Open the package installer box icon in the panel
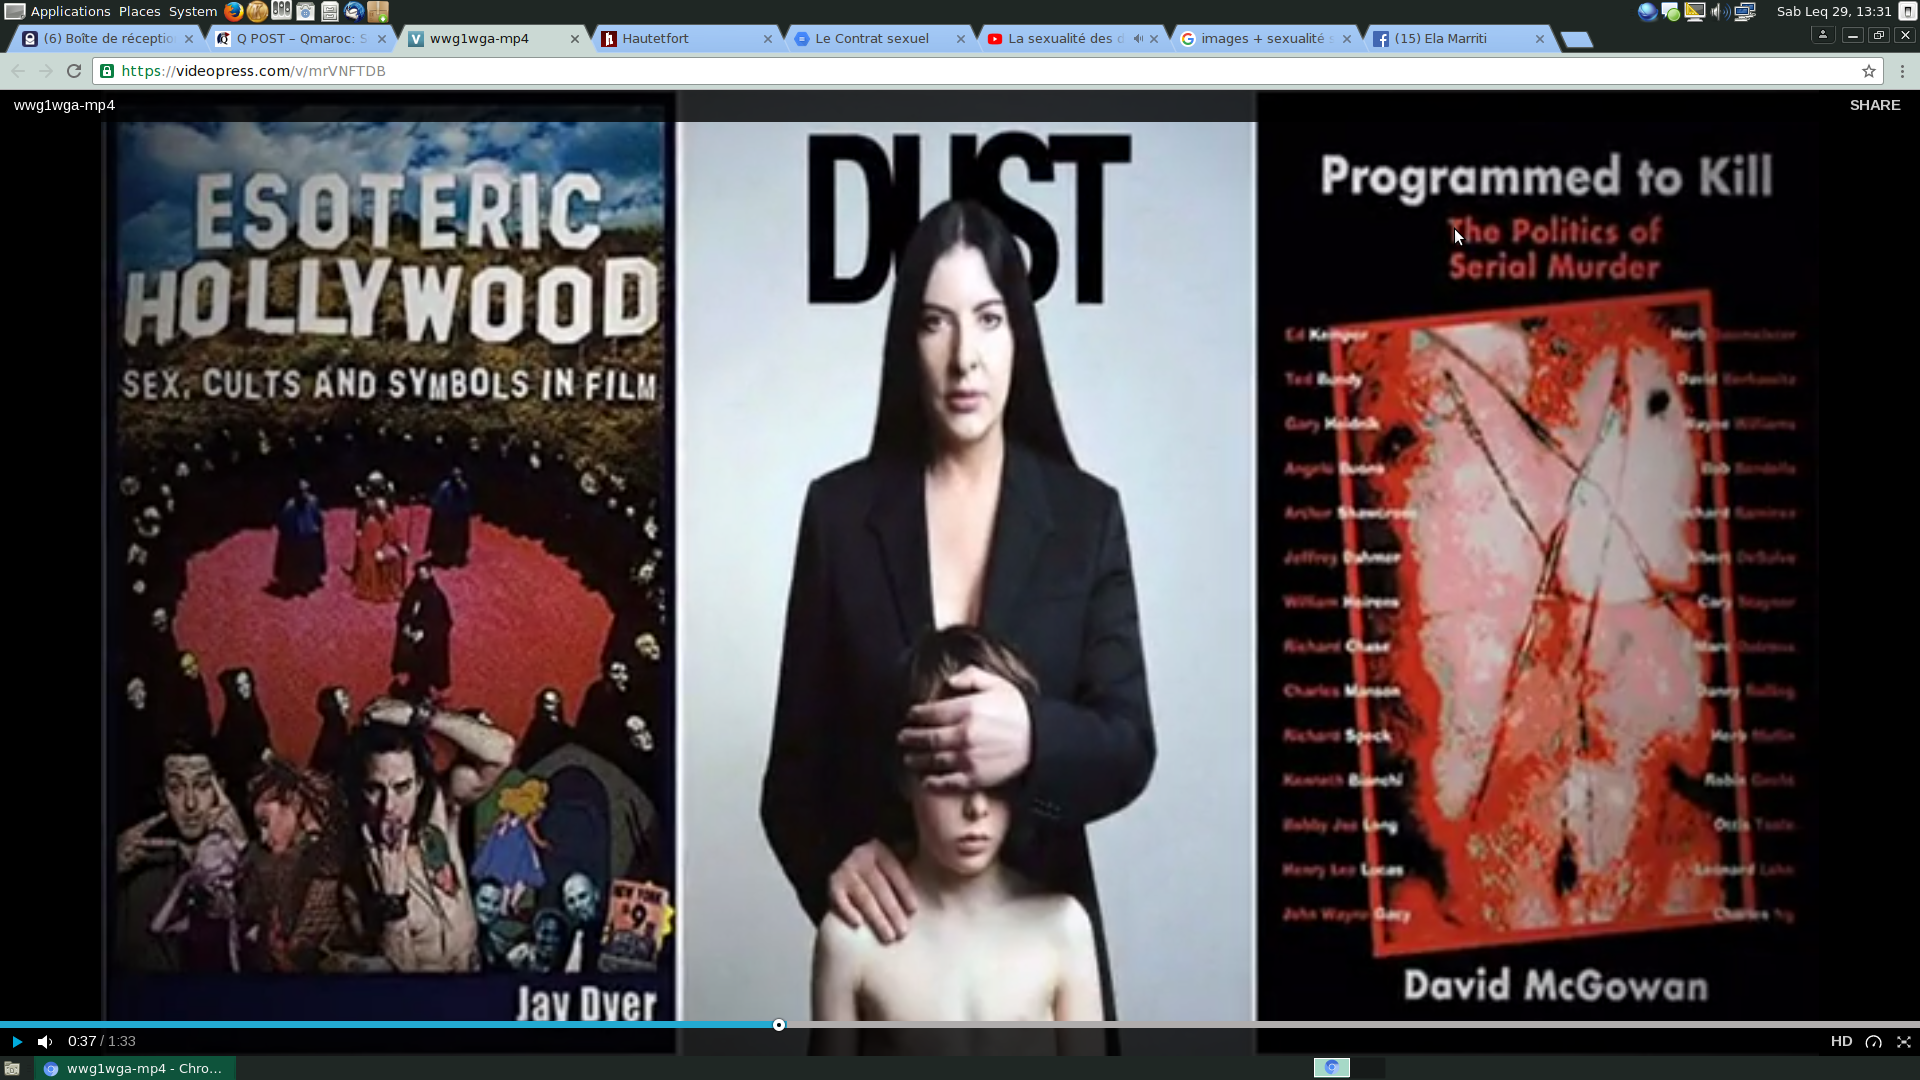This screenshot has height=1080, width=1920. pyautogui.click(x=377, y=11)
